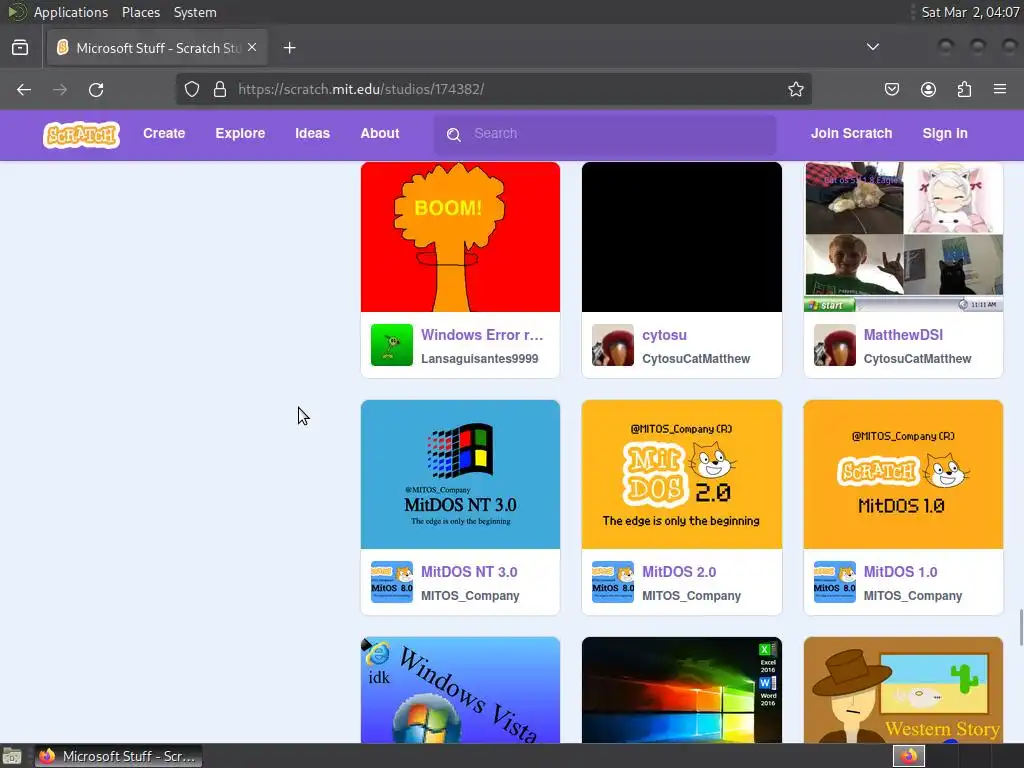Open the Applications menu
1024x768 pixels.
71,12
